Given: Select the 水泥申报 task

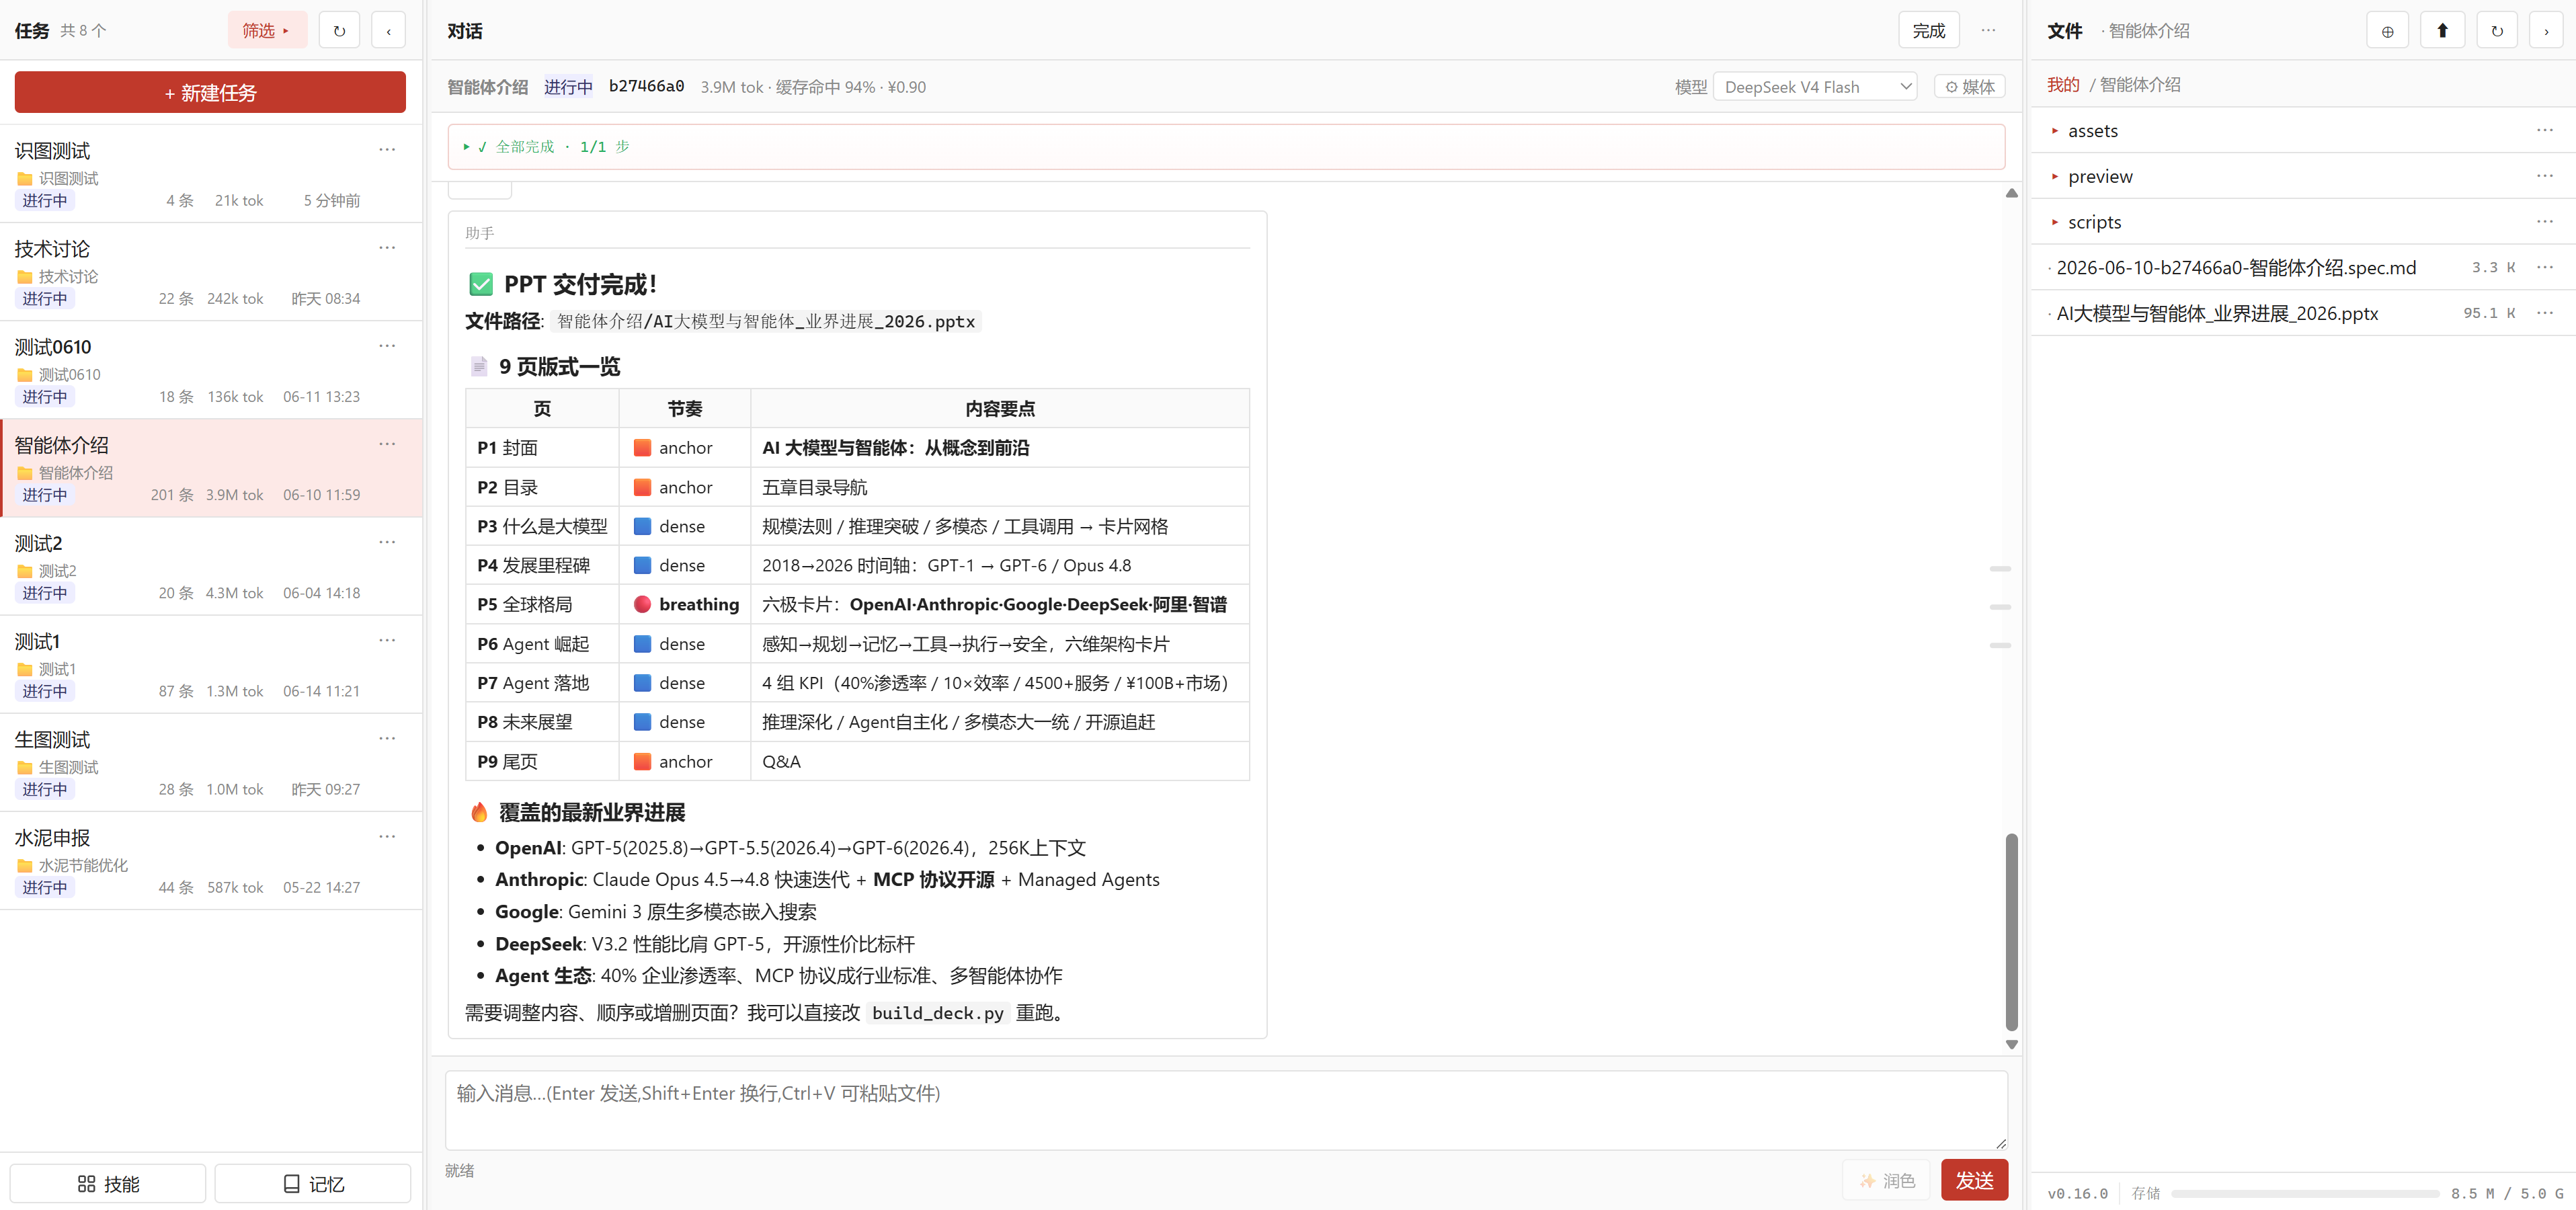Looking at the screenshot, I should click(x=210, y=860).
